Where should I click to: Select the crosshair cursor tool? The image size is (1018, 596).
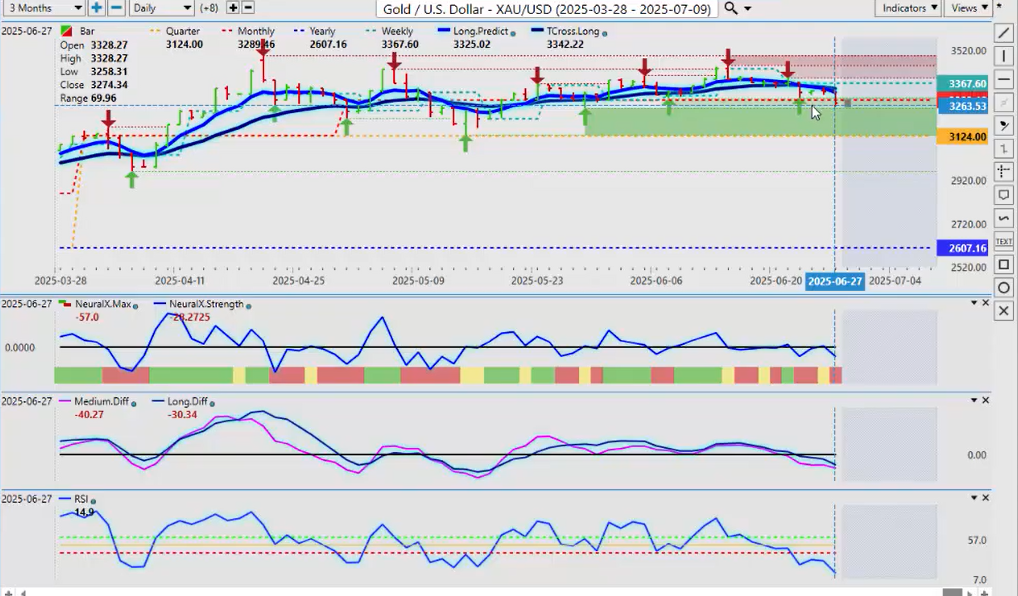(1004, 172)
